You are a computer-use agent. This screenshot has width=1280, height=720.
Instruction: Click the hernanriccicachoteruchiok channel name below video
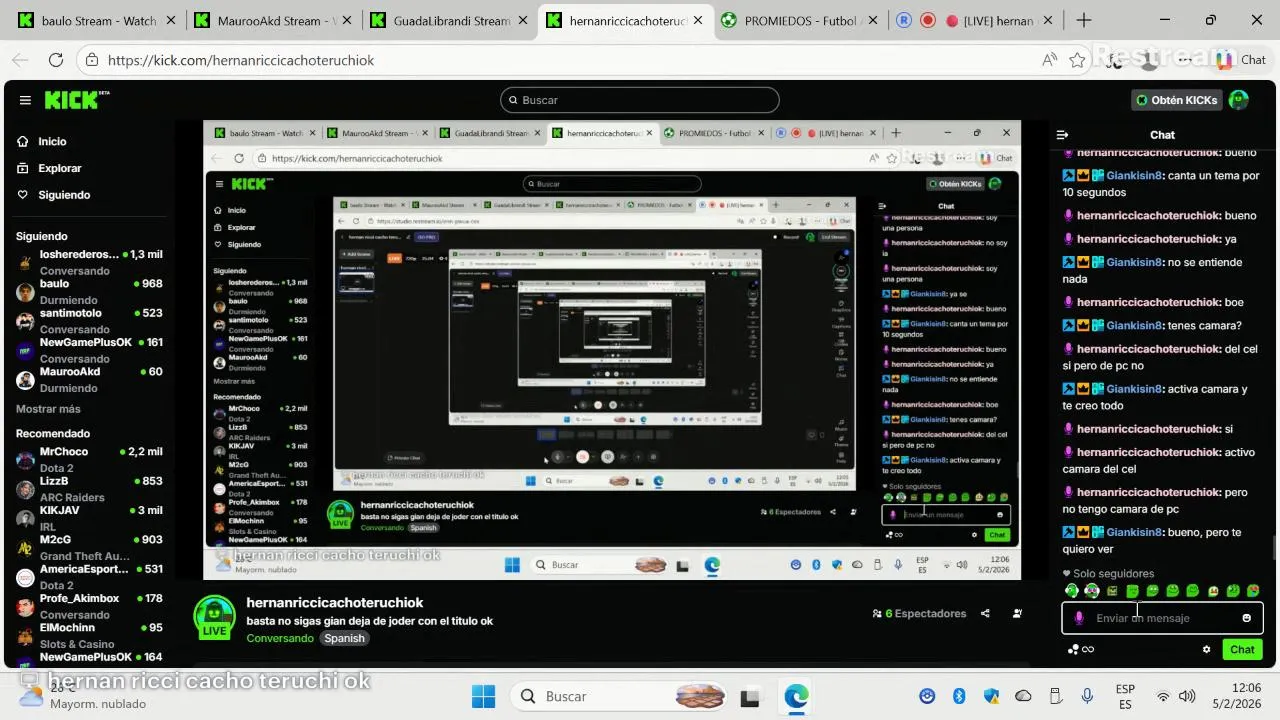[335, 603]
